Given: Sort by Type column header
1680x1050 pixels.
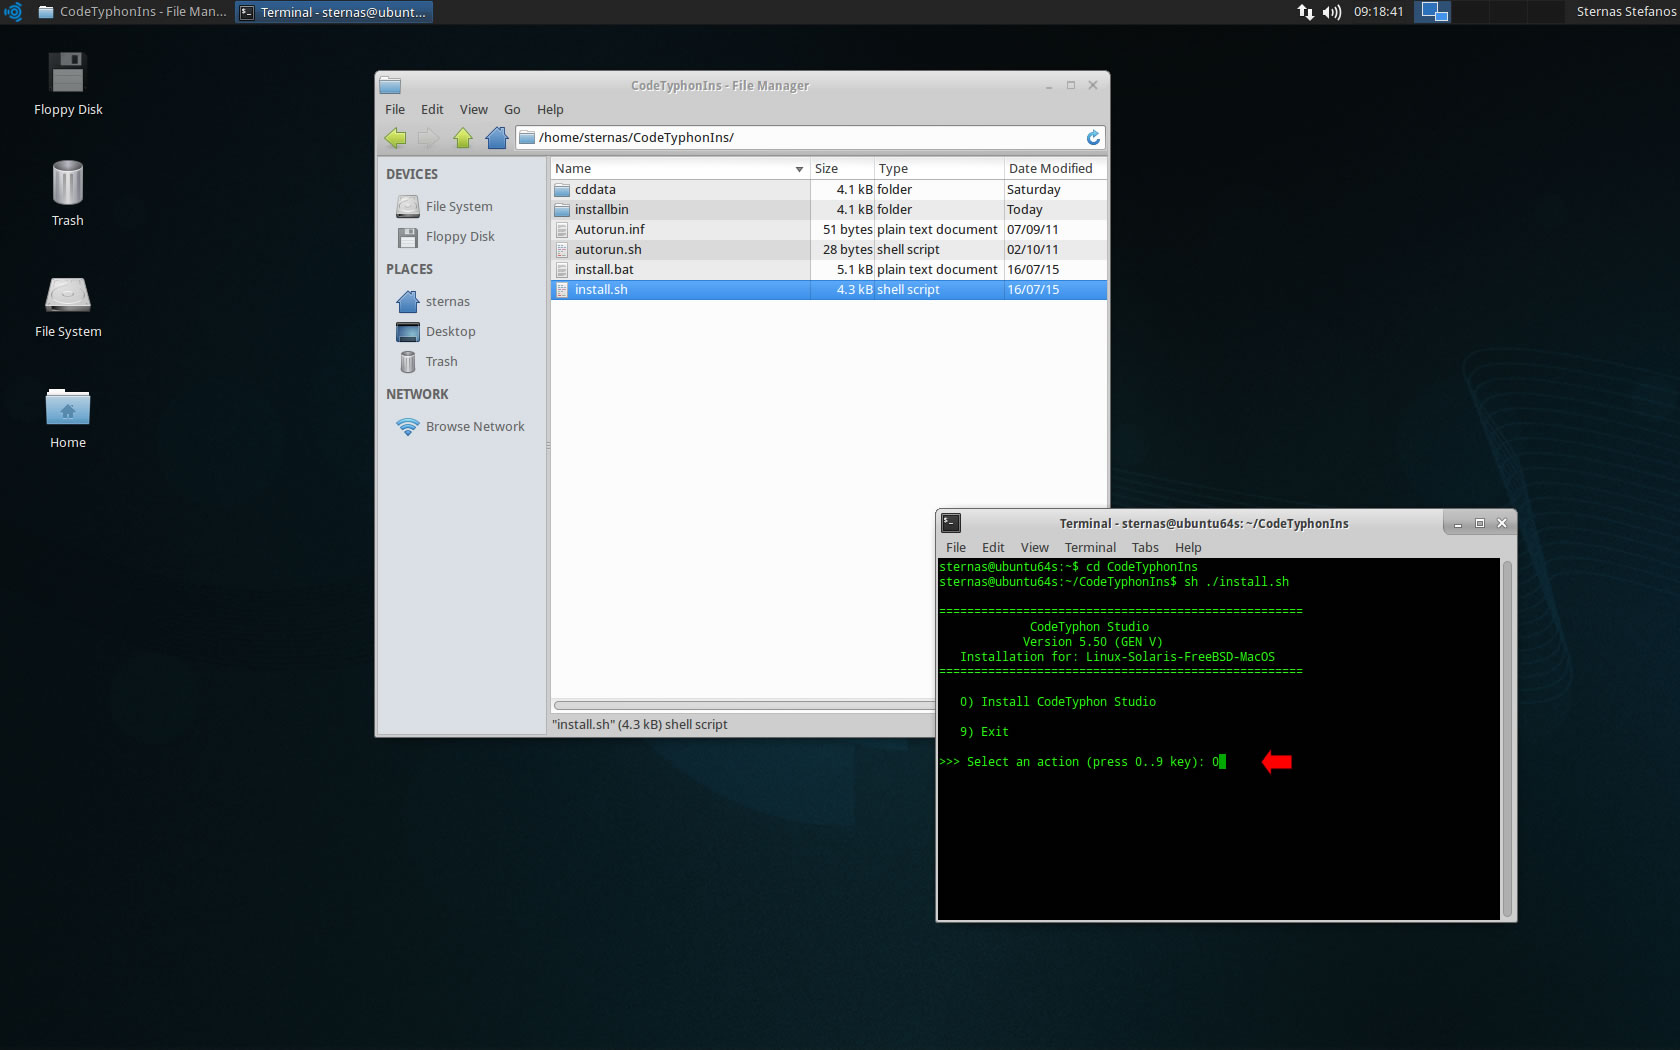Looking at the screenshot, I should (939, 169).
